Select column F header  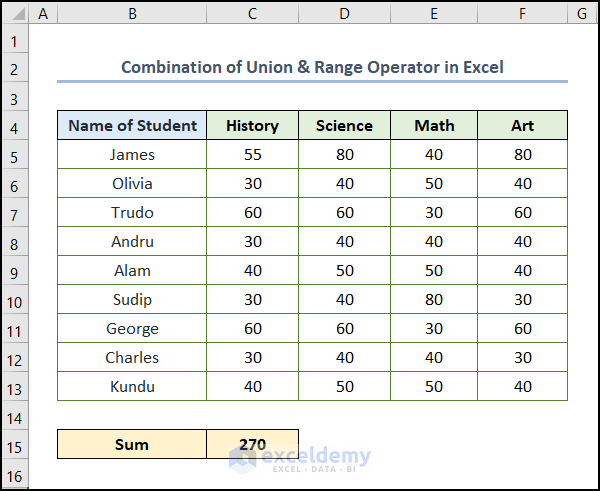click(522, 13)
